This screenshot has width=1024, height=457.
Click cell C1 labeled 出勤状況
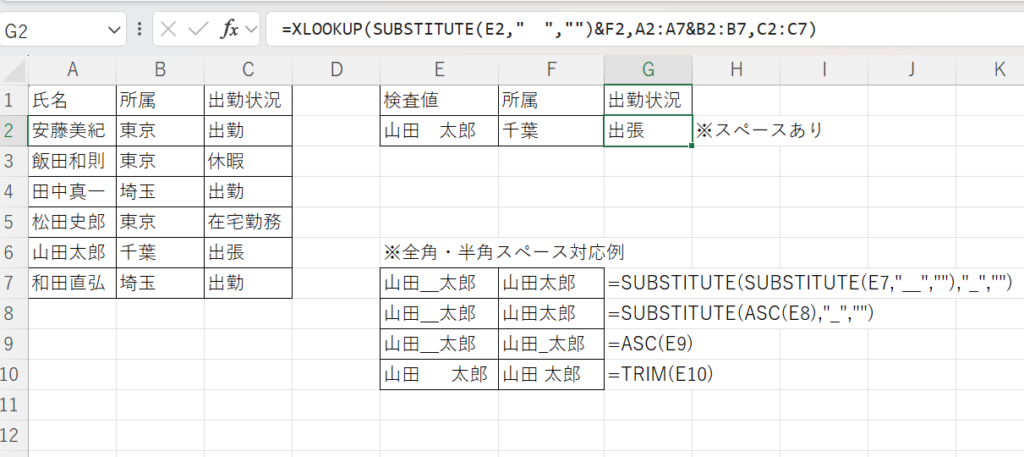[248, 101]
